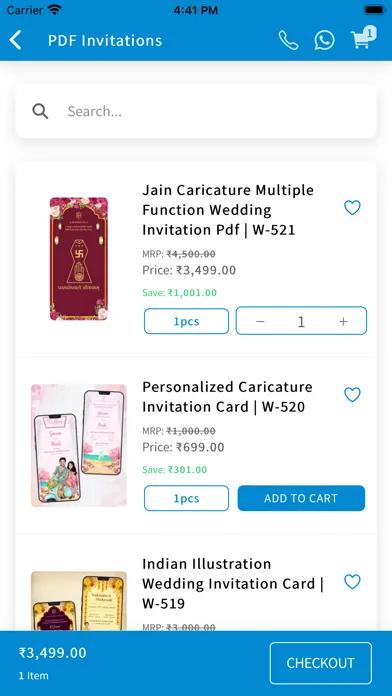Increase quantity with the plus button

(x=343, y=321)
